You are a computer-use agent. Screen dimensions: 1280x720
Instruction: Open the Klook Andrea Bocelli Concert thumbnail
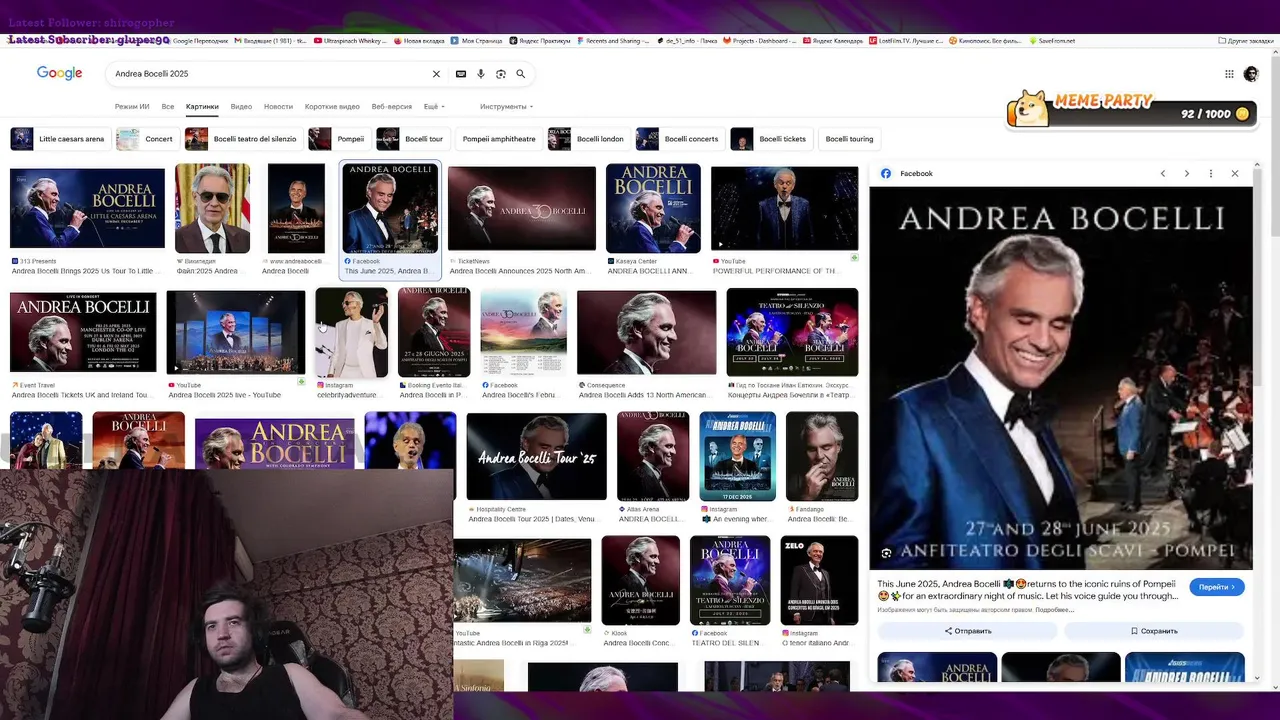(640, 580)
